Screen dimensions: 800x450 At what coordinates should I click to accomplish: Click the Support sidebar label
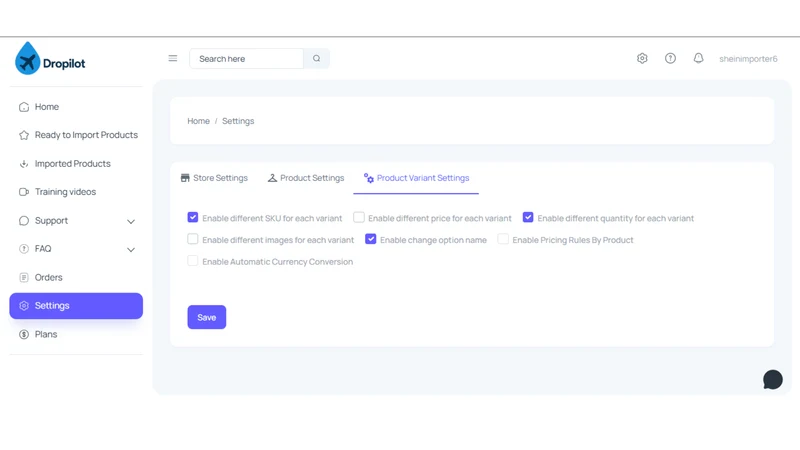[51, 220]
